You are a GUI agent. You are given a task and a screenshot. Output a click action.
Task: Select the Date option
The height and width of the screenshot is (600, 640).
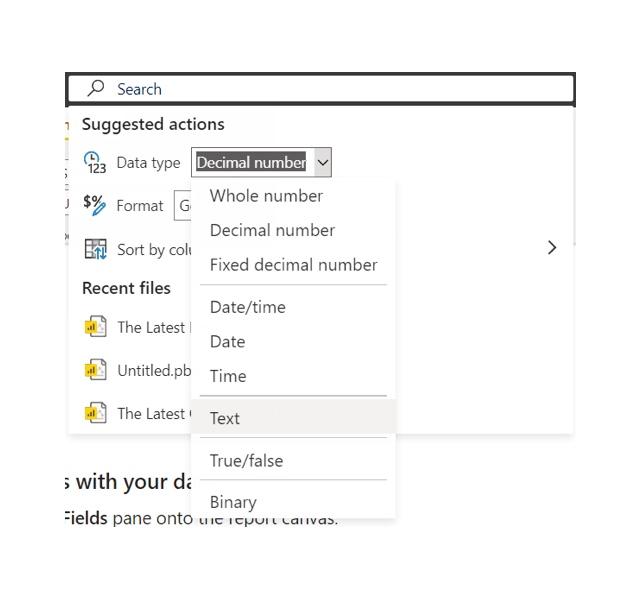coord(293,342)
